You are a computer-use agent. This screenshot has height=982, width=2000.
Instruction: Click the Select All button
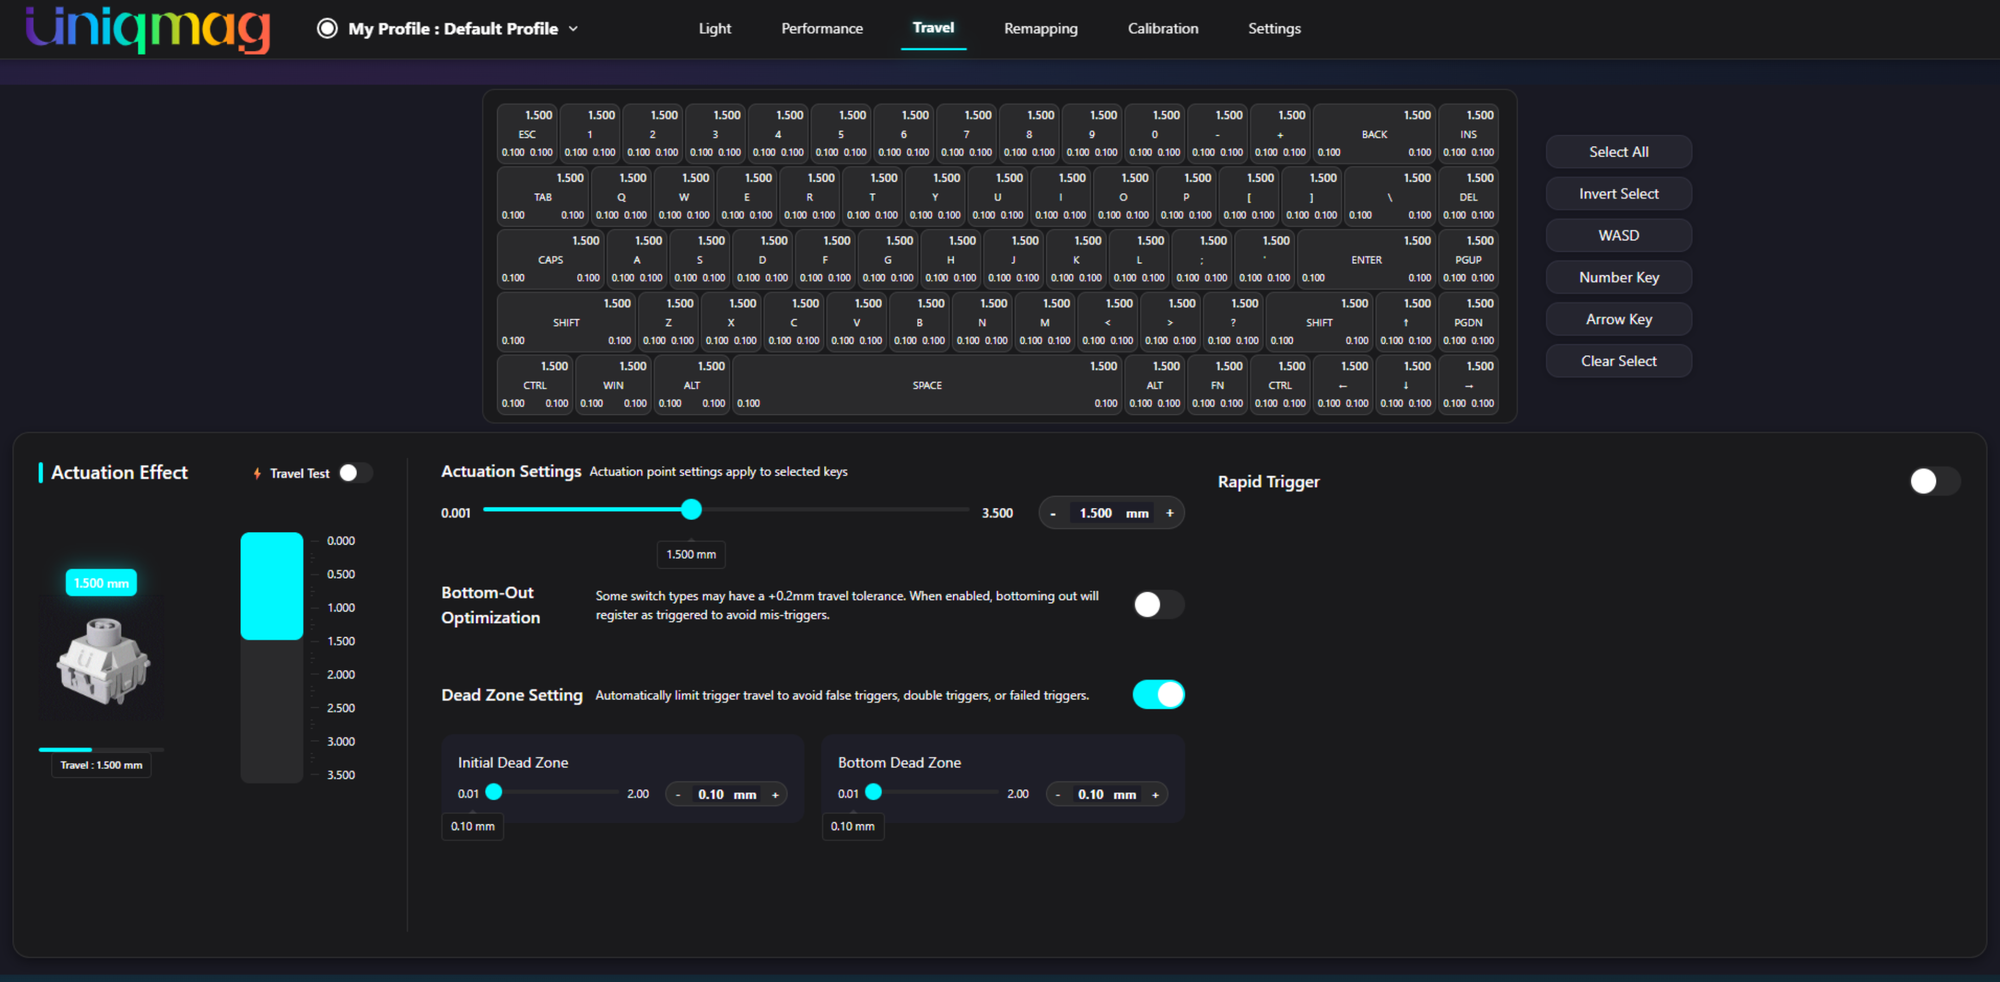[x=1619, y=152]
